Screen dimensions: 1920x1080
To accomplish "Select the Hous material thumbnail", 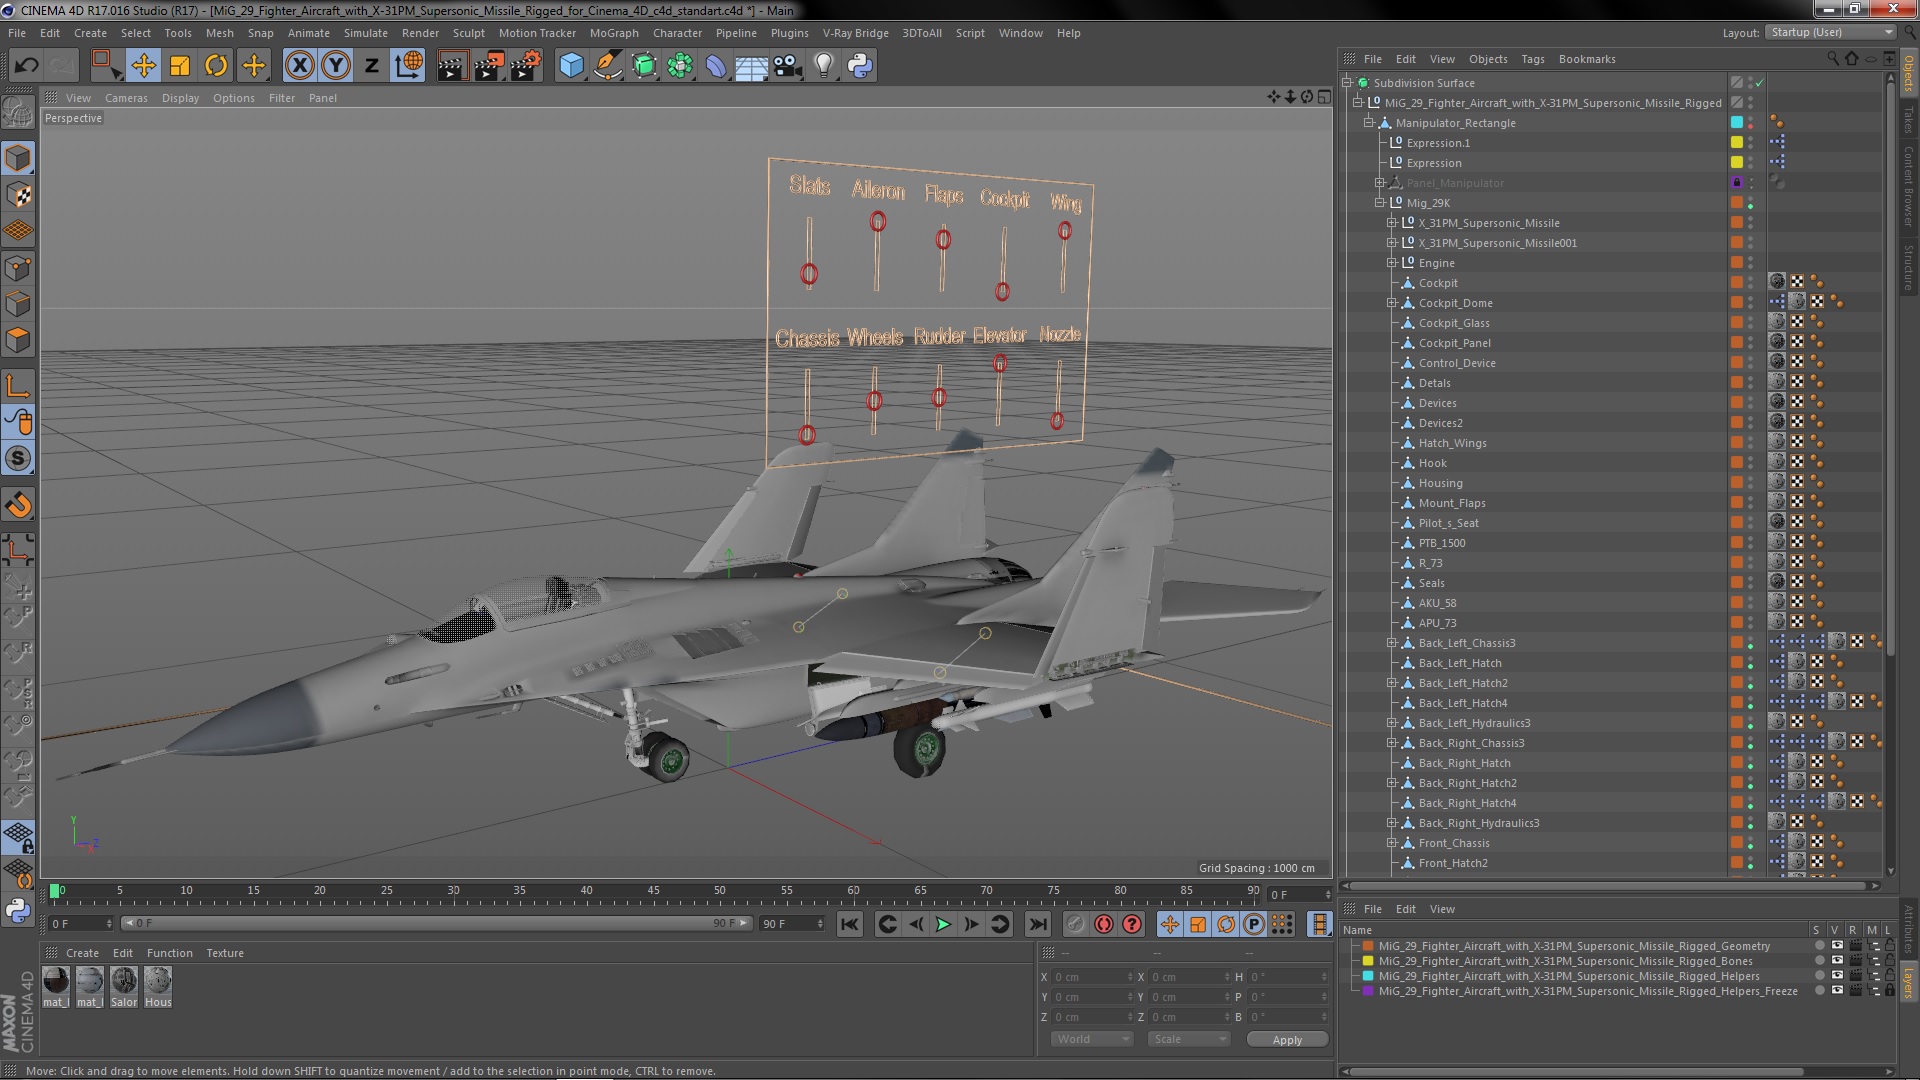I will pos(158,987).
